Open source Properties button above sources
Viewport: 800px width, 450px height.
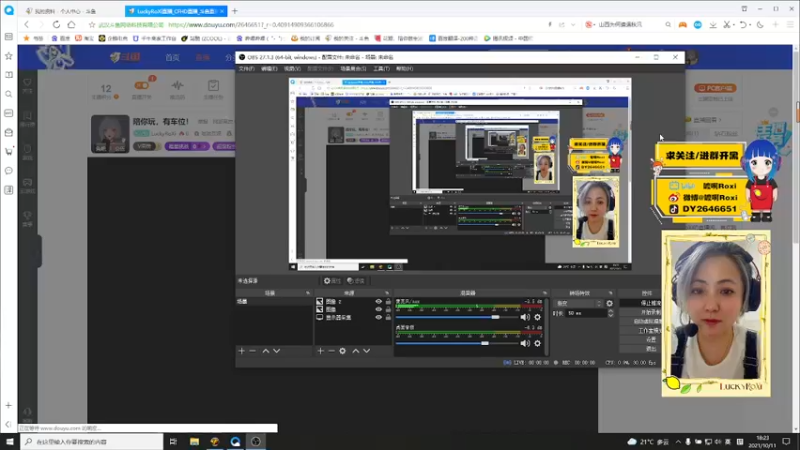point(332,281)
